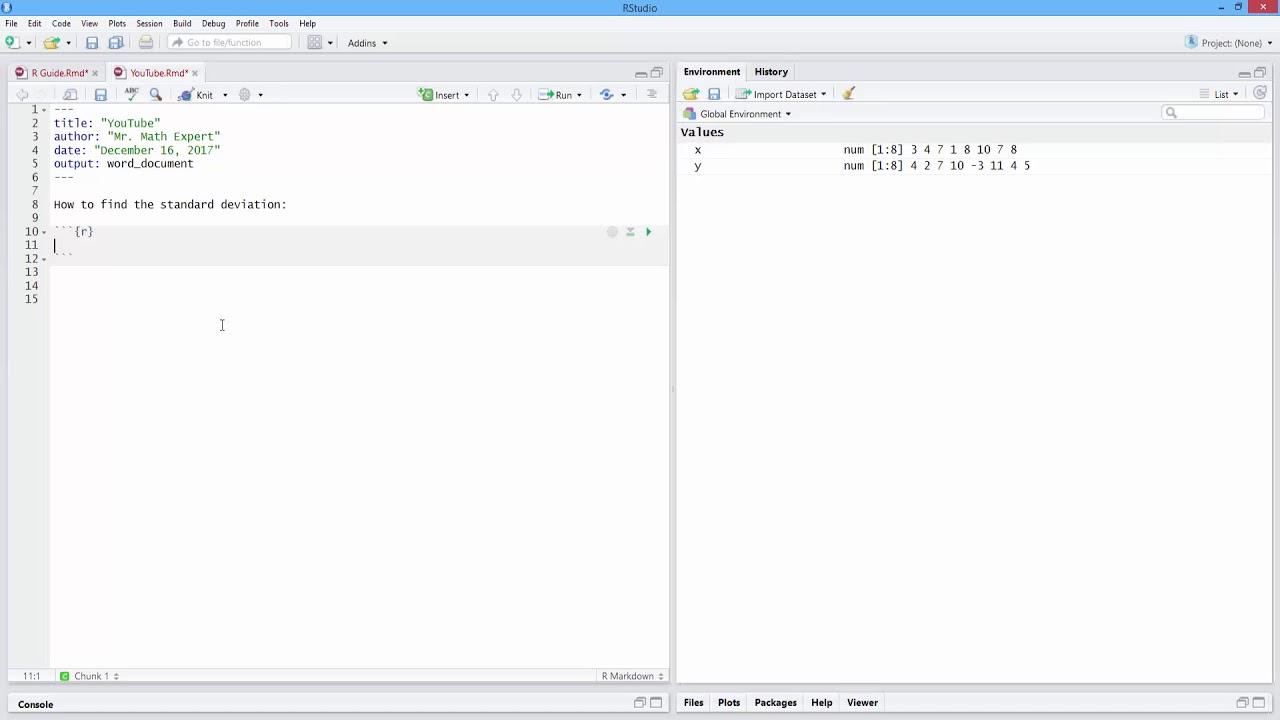Open the Addins dropdown
The height and width of the screenshot is (720, 1280).
pos(367,43)
